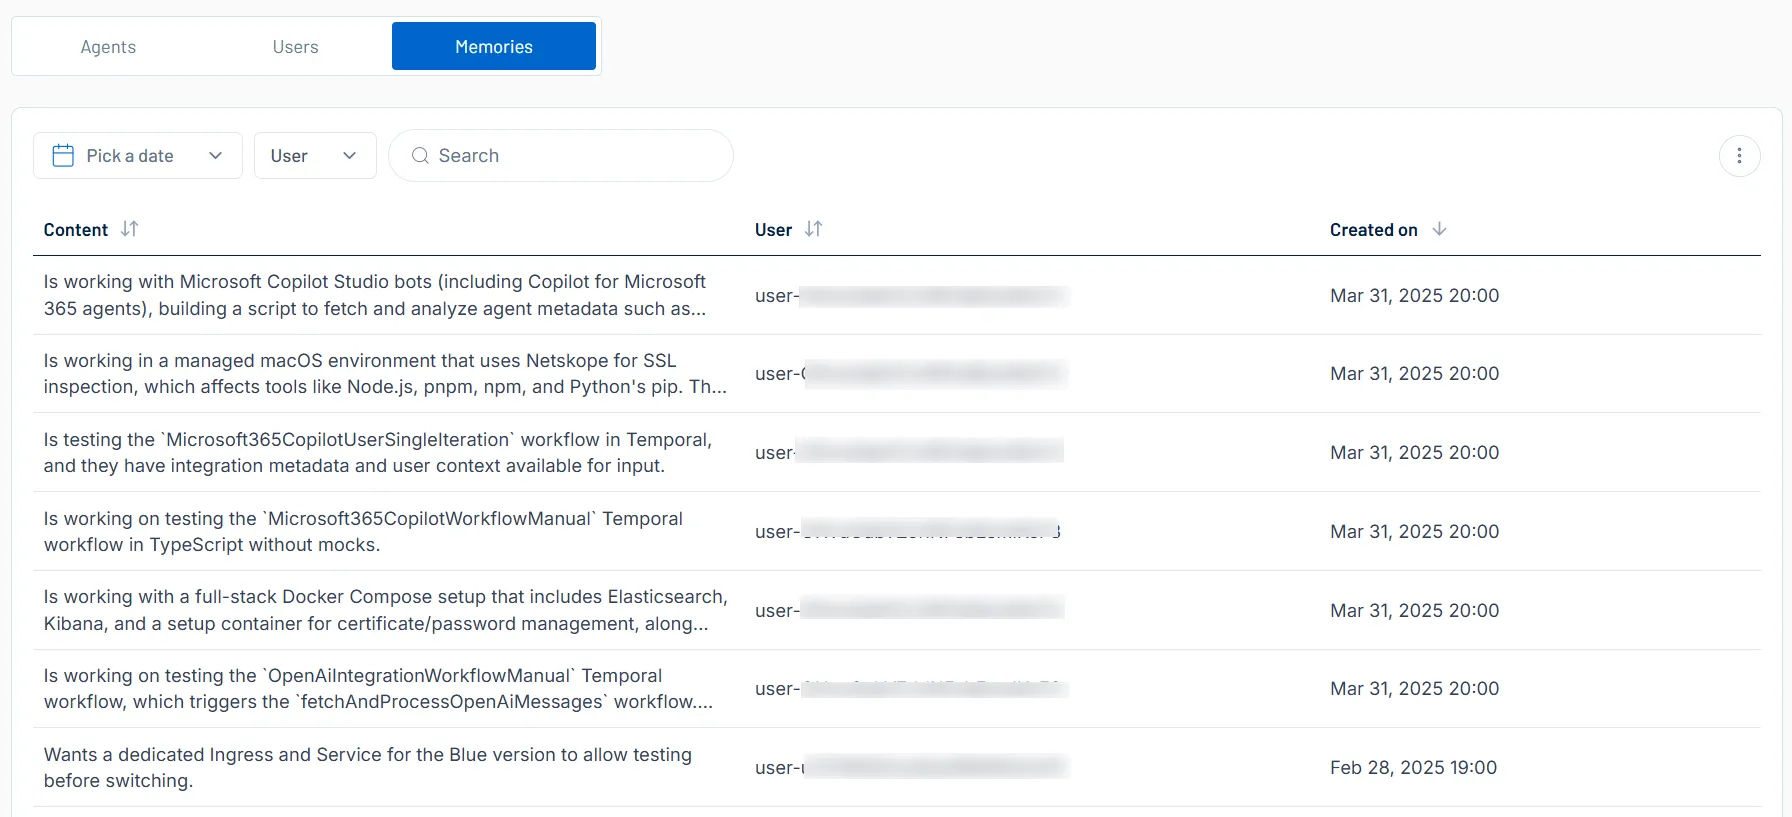Screen dimensions: 1792x817
Task: Click the Content column header label
Action: 76,230
